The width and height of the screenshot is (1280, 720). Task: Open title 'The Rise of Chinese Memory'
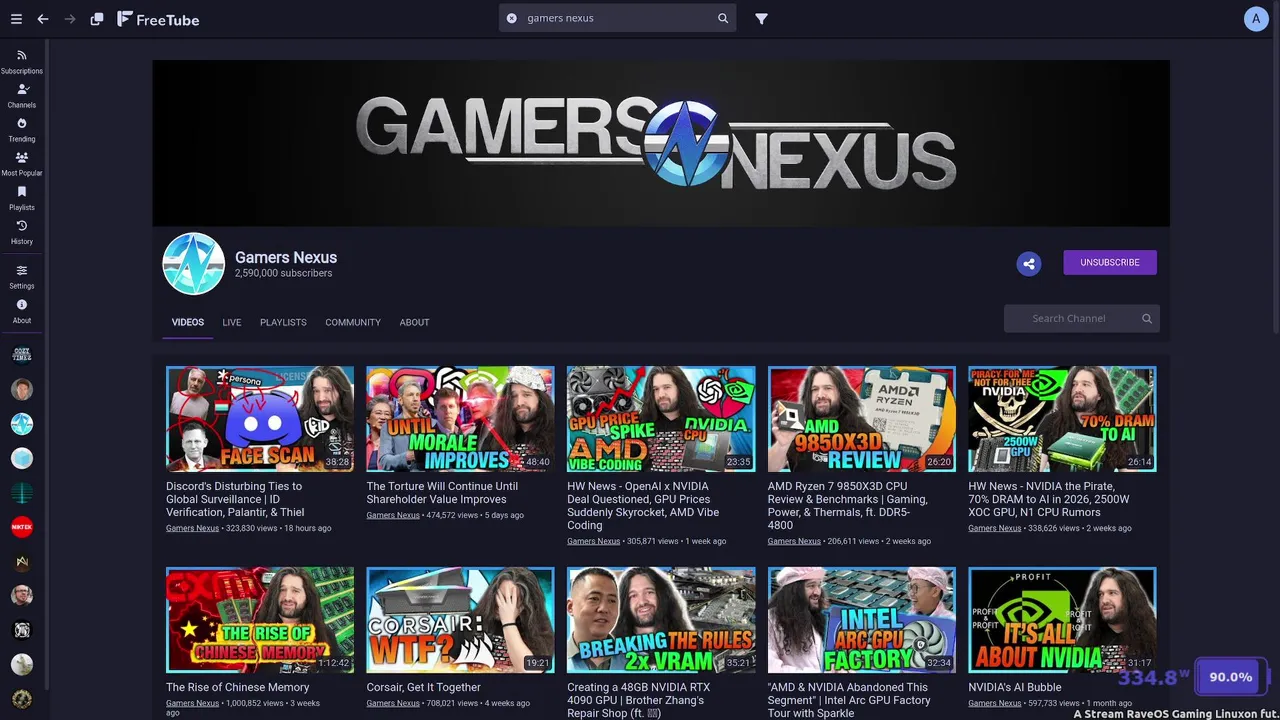click(238, 687)
